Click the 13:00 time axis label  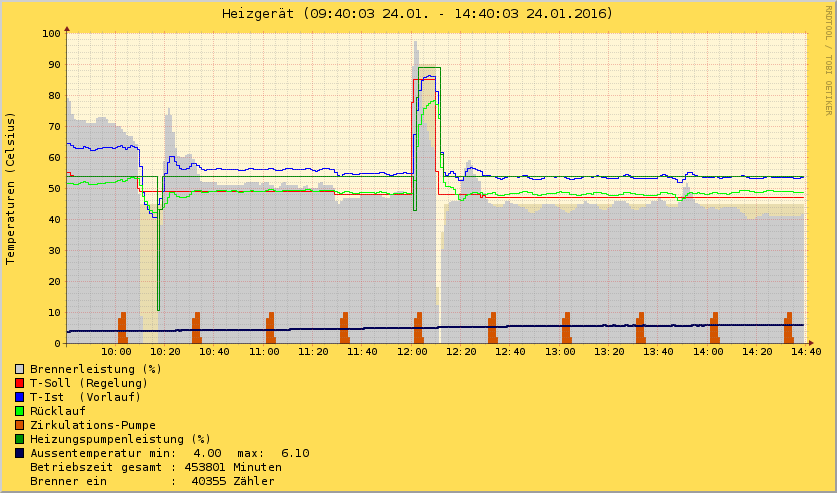(x=560, y=352)
